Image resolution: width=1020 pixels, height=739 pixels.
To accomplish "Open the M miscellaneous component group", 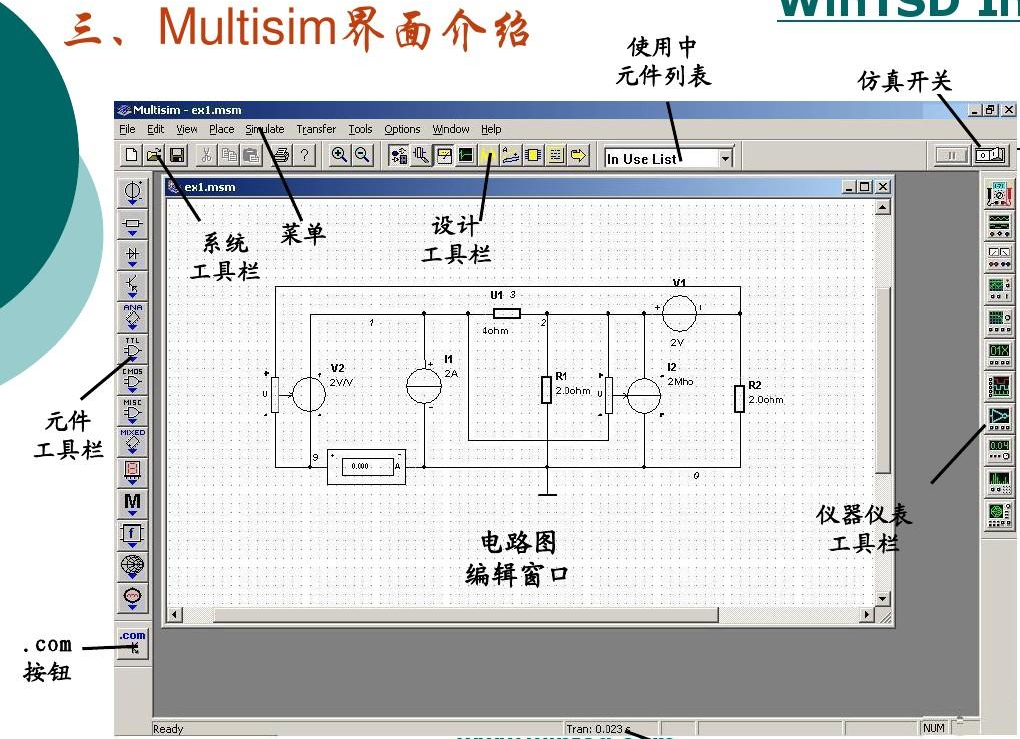I will tap(133, 503).
